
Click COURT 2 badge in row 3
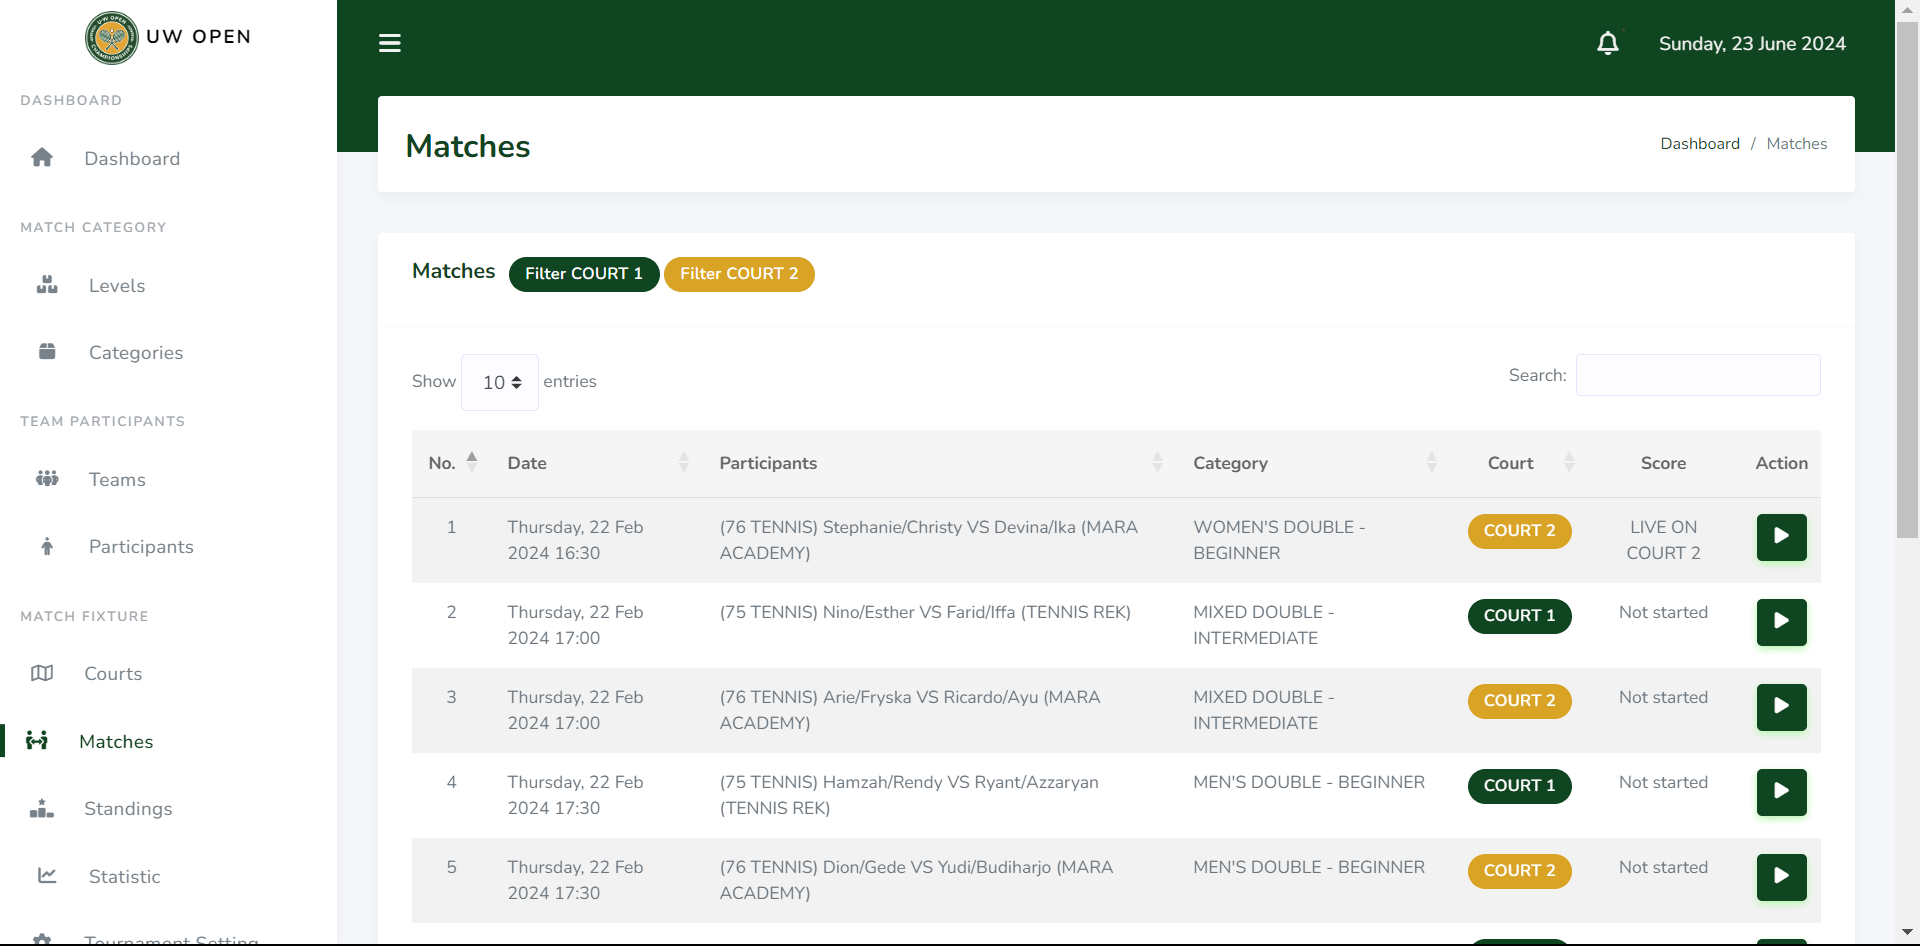click(1519, 701)
